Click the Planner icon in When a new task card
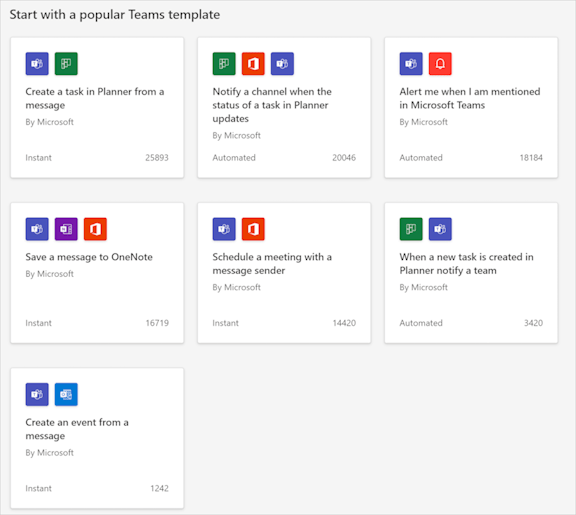This screenshot has width=576, height=515. pyautogui.click(x=411, y=229)
